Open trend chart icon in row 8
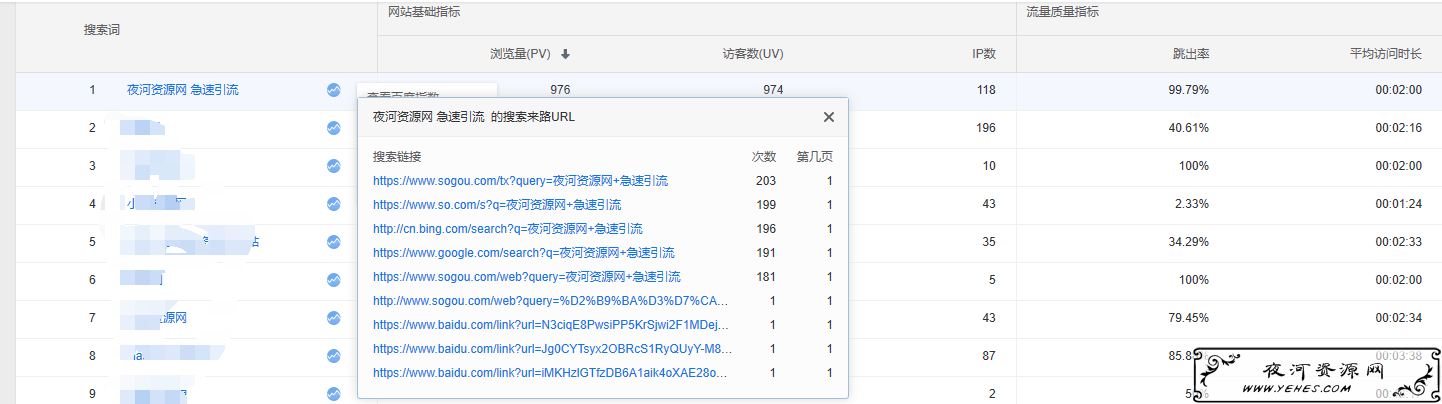1442x404 pixels. (x=333, y=356)
